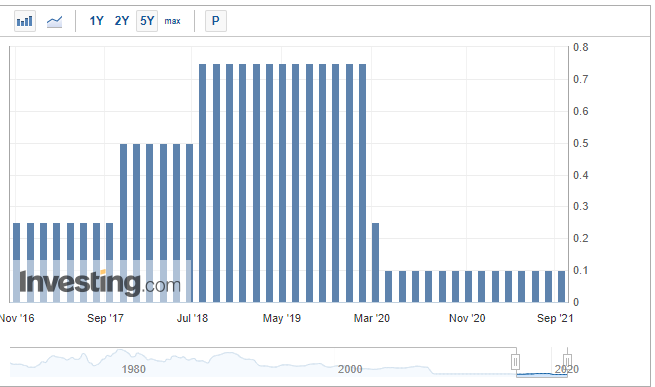Grab the right navigator range handle
The height and width of the screenshot is (387, 655).
(567, 361)
